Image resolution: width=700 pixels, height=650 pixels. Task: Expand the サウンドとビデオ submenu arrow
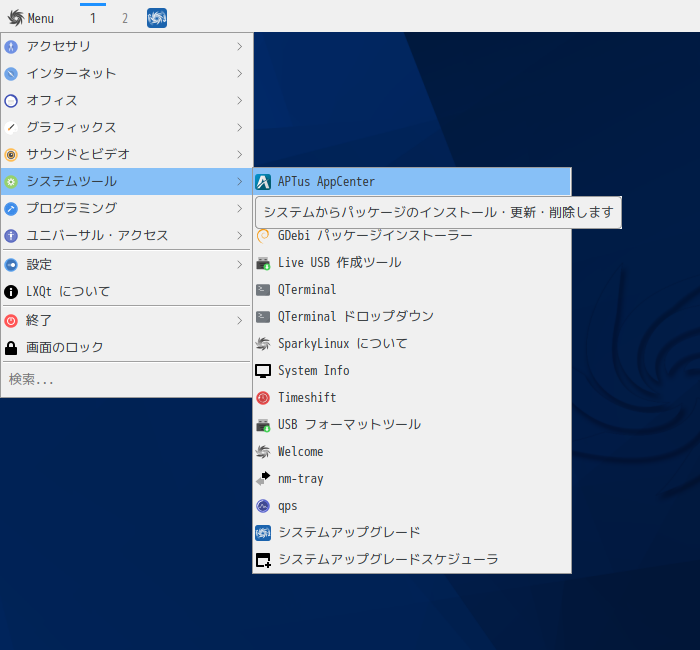(x=240, y=154)
